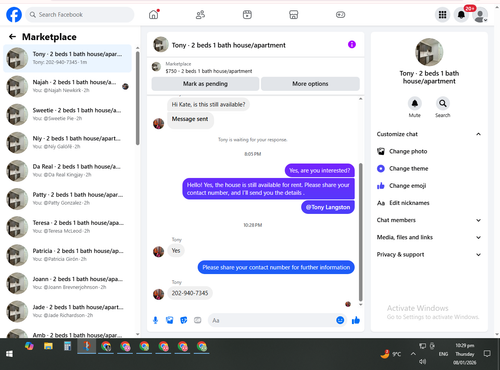Click the message thread scrollbar

(x=360, y=232)
